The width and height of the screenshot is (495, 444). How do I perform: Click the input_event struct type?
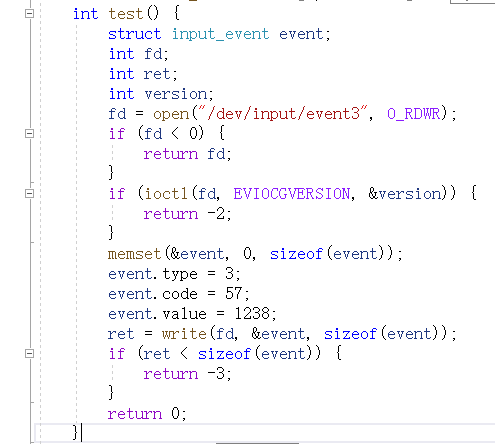coord(220,35)
